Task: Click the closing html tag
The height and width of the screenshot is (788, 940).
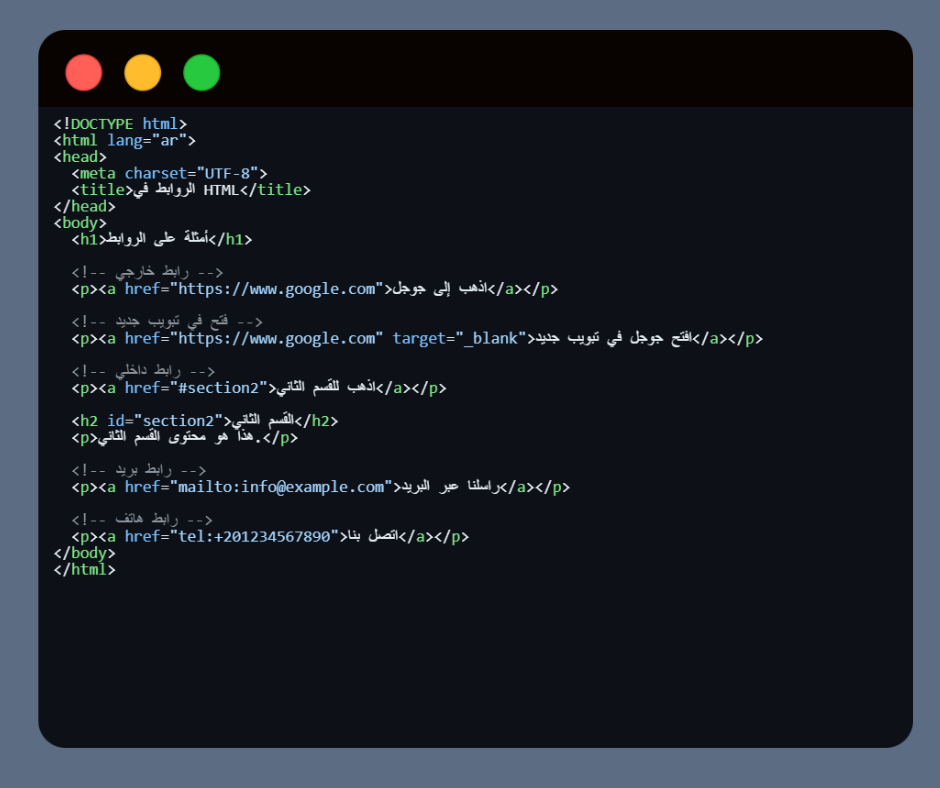Action: click(x=84, y=569)
